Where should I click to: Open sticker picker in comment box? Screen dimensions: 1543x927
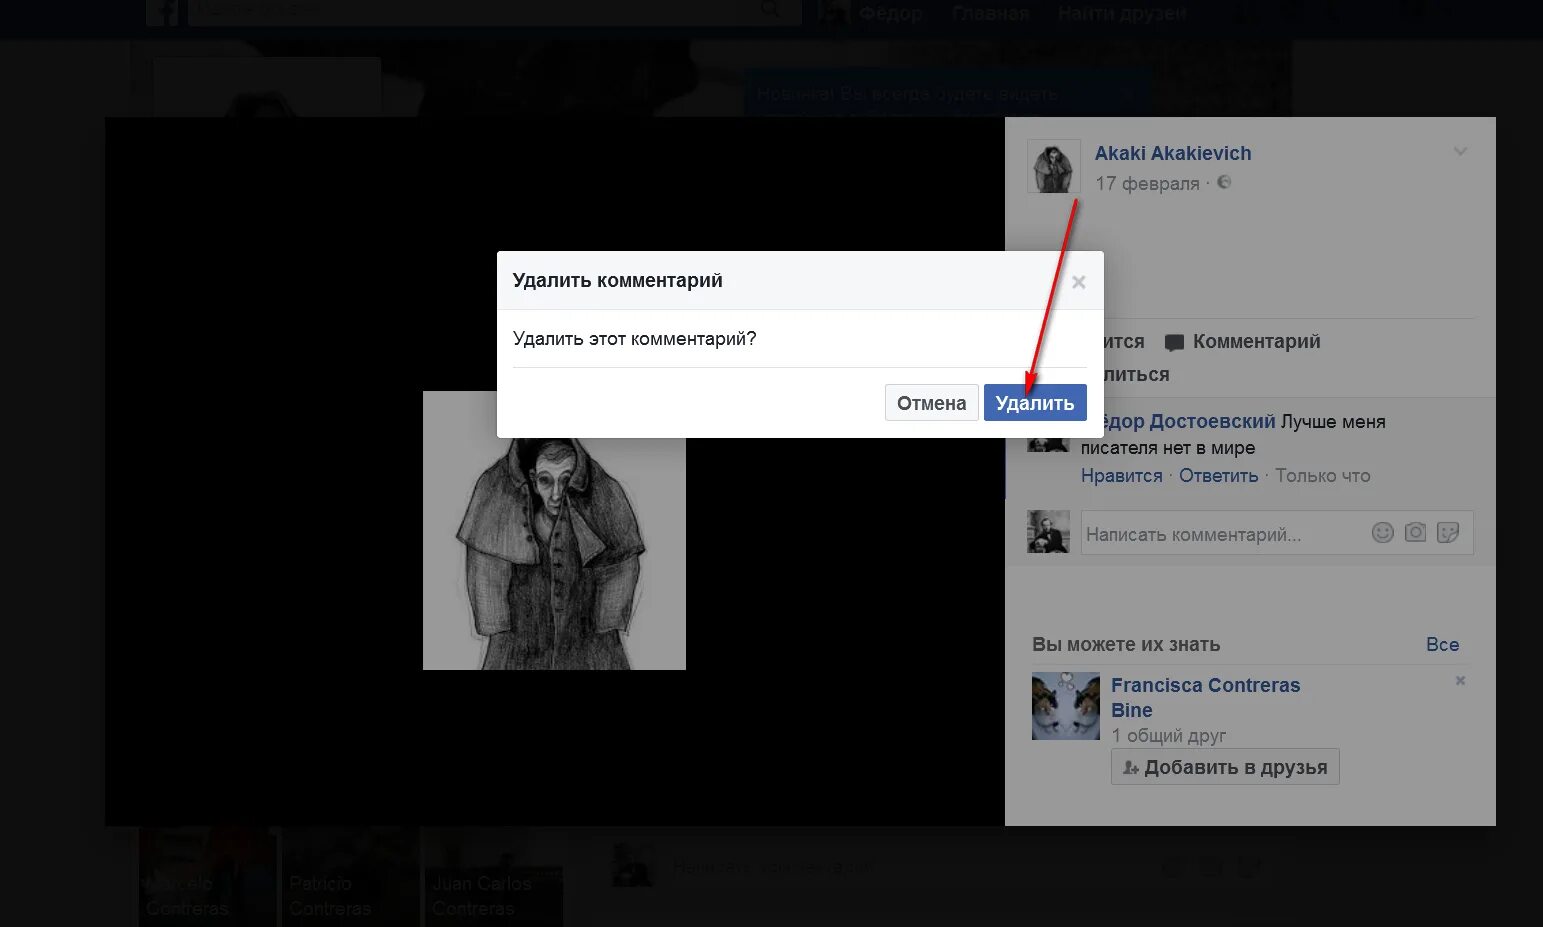(1448, 533)
